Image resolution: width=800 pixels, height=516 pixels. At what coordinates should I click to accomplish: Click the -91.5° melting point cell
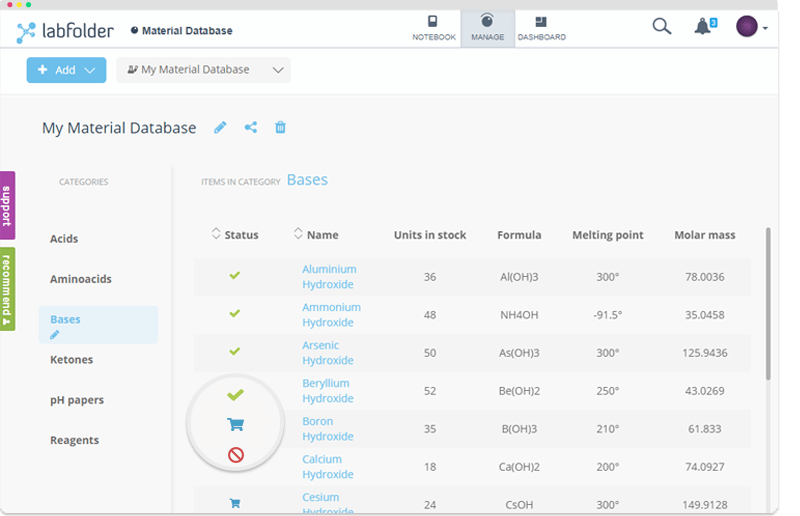coord(608,315)
